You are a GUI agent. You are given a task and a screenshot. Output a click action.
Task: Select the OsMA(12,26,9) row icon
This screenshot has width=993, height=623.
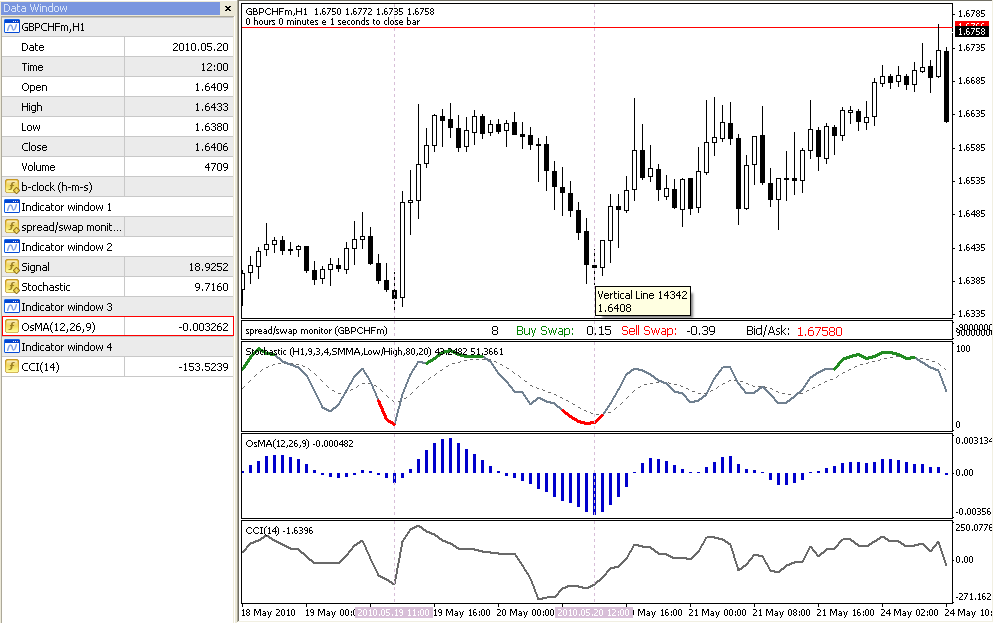coord(11,327)
